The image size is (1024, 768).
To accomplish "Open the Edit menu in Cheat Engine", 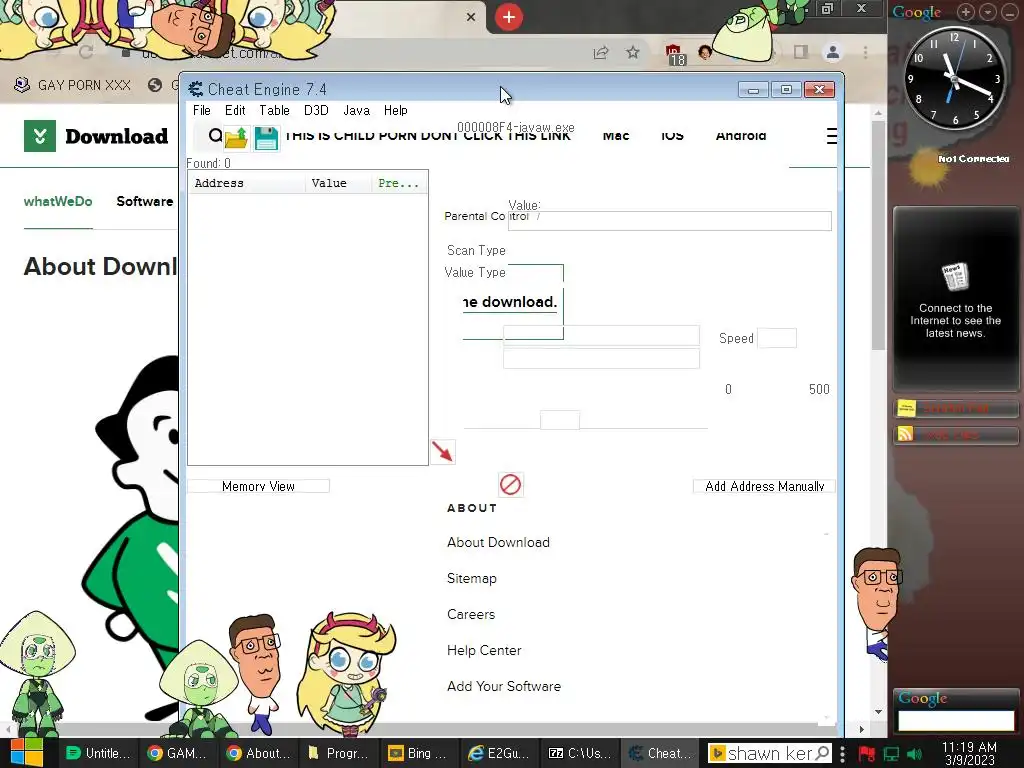I will tap(235, 110).
